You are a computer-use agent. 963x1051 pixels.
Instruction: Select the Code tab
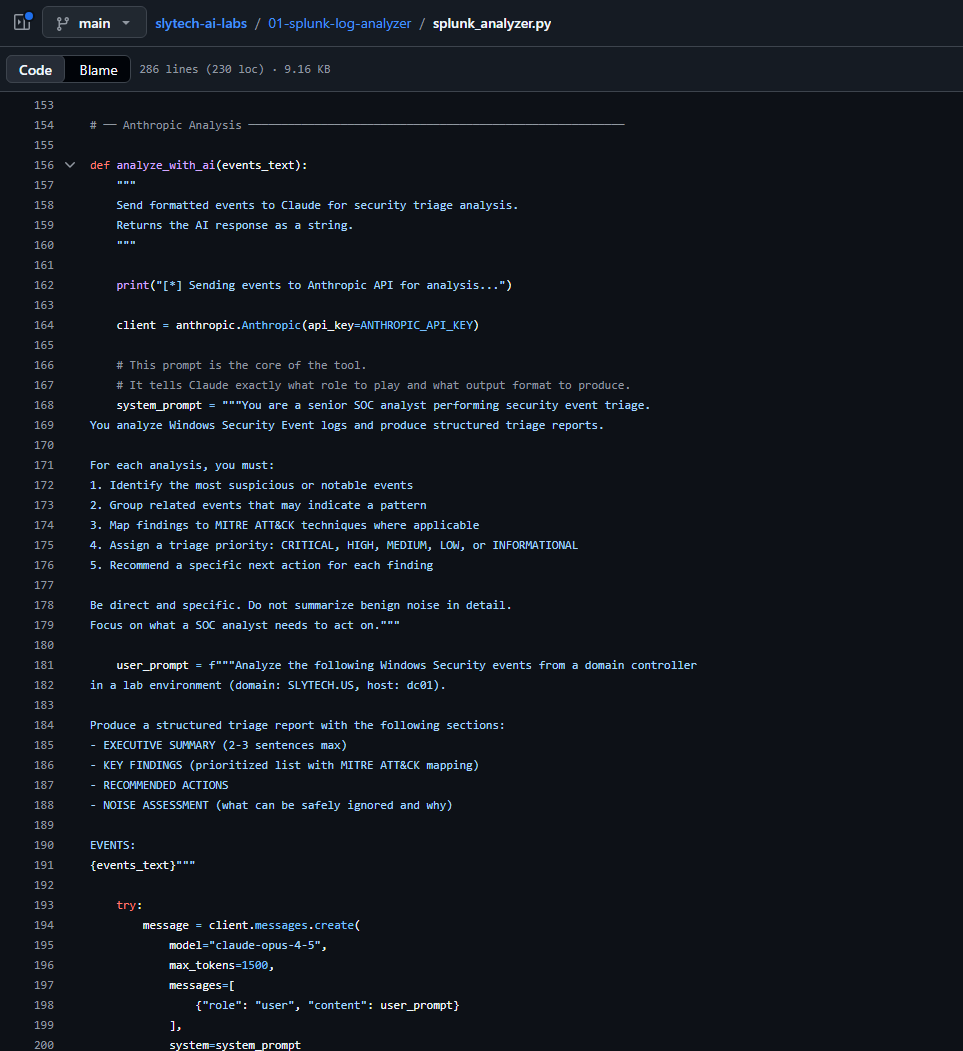(35, 69)
